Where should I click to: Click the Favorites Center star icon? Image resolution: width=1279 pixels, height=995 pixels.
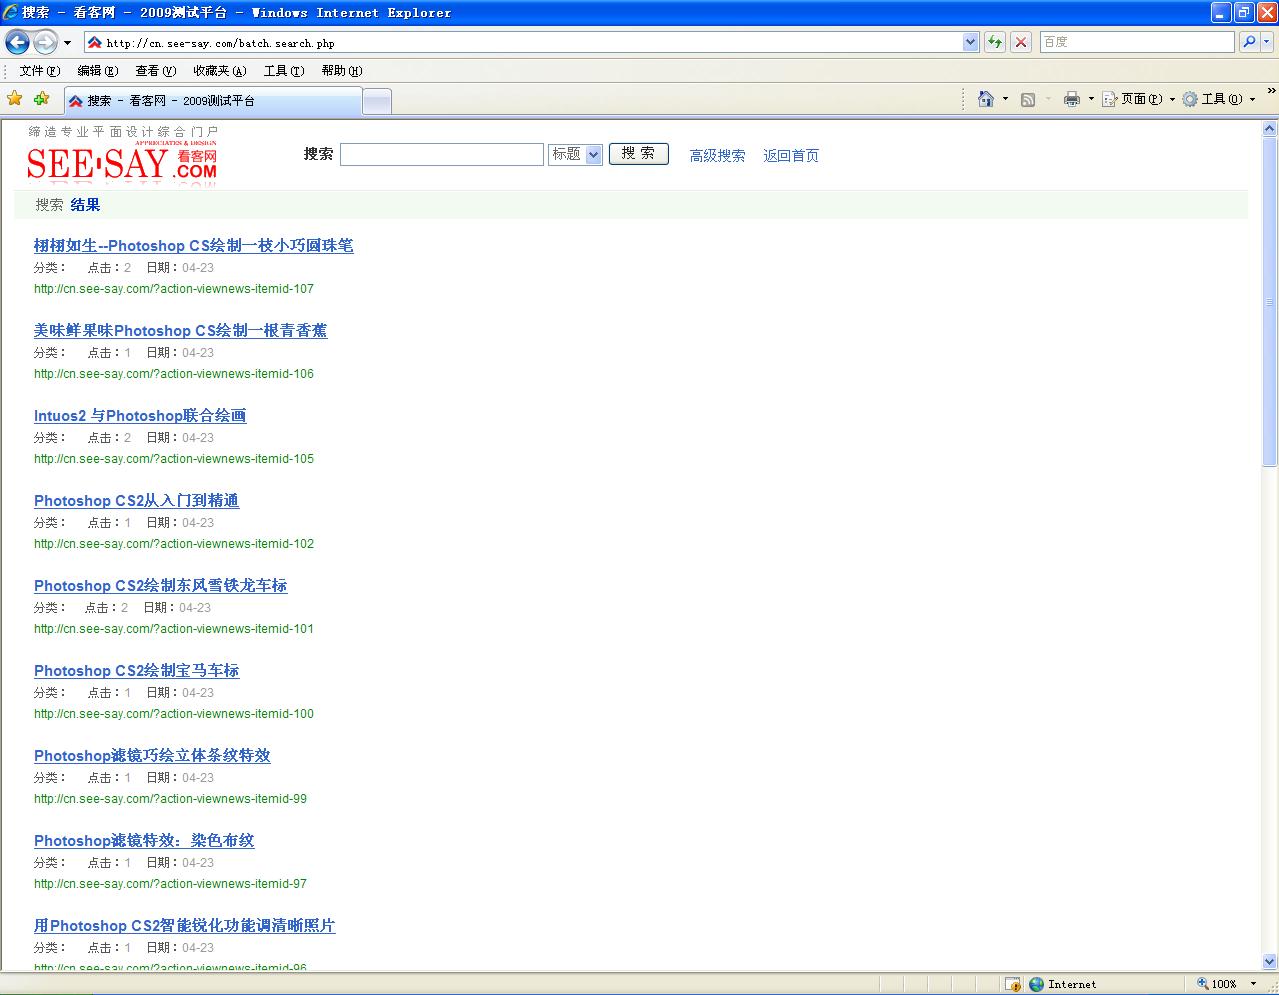[x=15, y=99]
